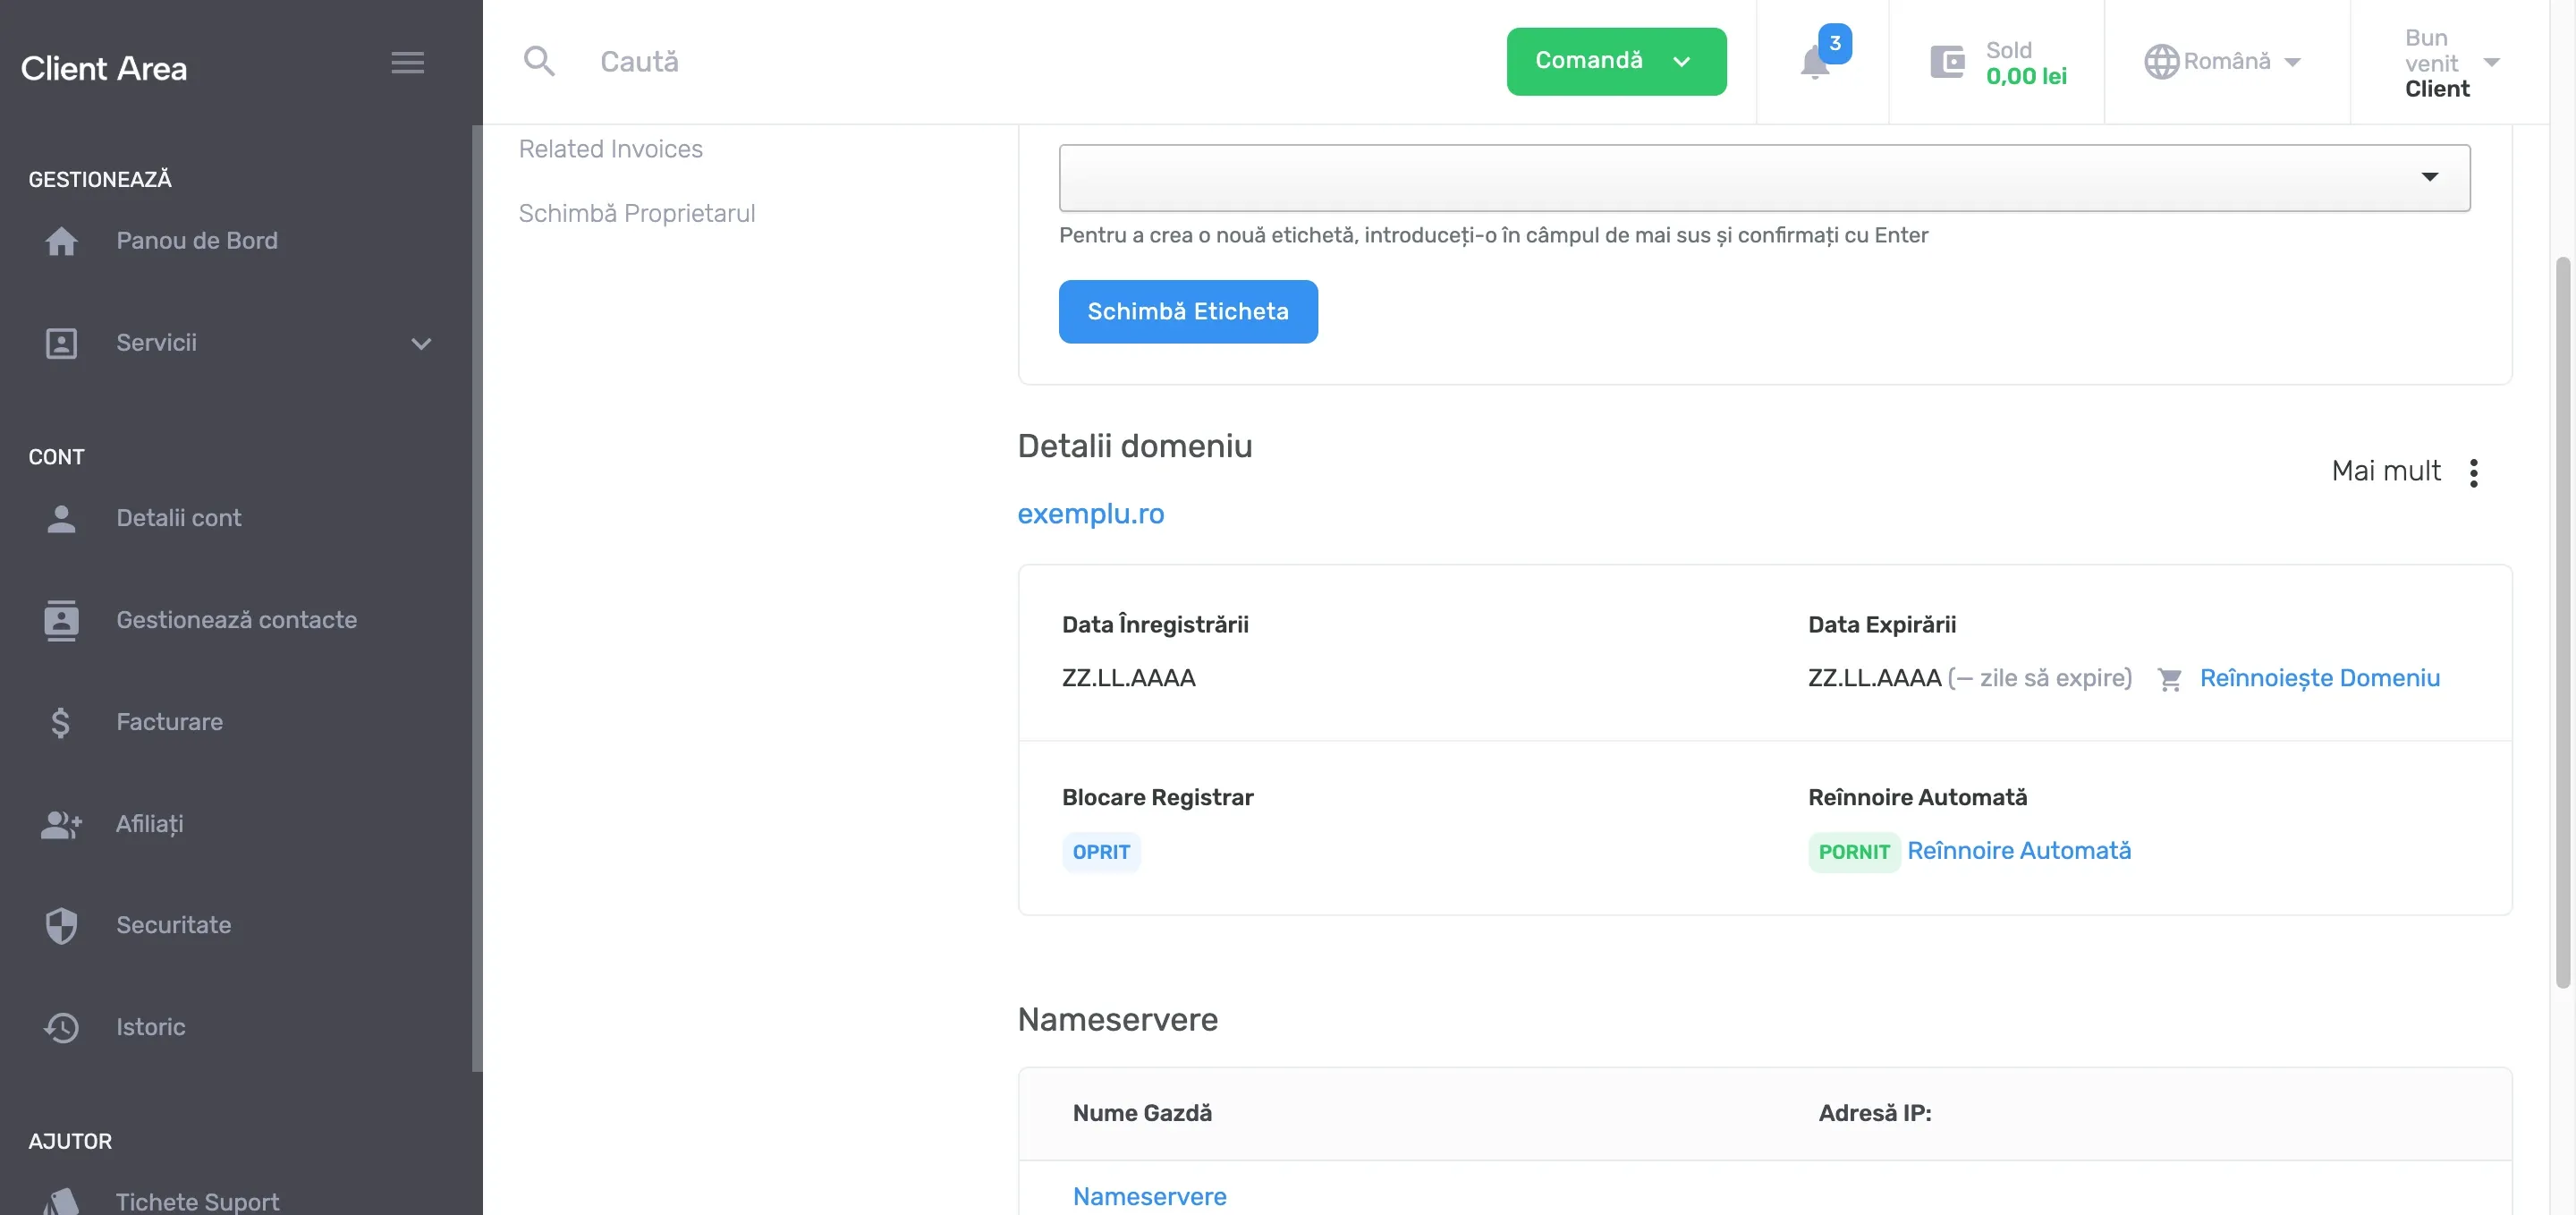The image size is (2576, 1215).
Task: Click the cart icon beside Reînnoiește Domeniu
Action: tap(2169, 679)
